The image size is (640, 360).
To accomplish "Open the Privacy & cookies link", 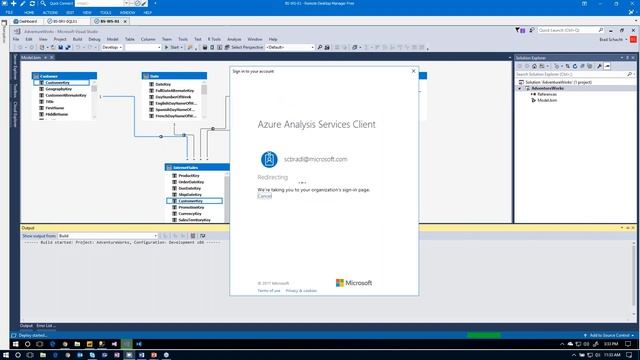I will pos(301,291).
